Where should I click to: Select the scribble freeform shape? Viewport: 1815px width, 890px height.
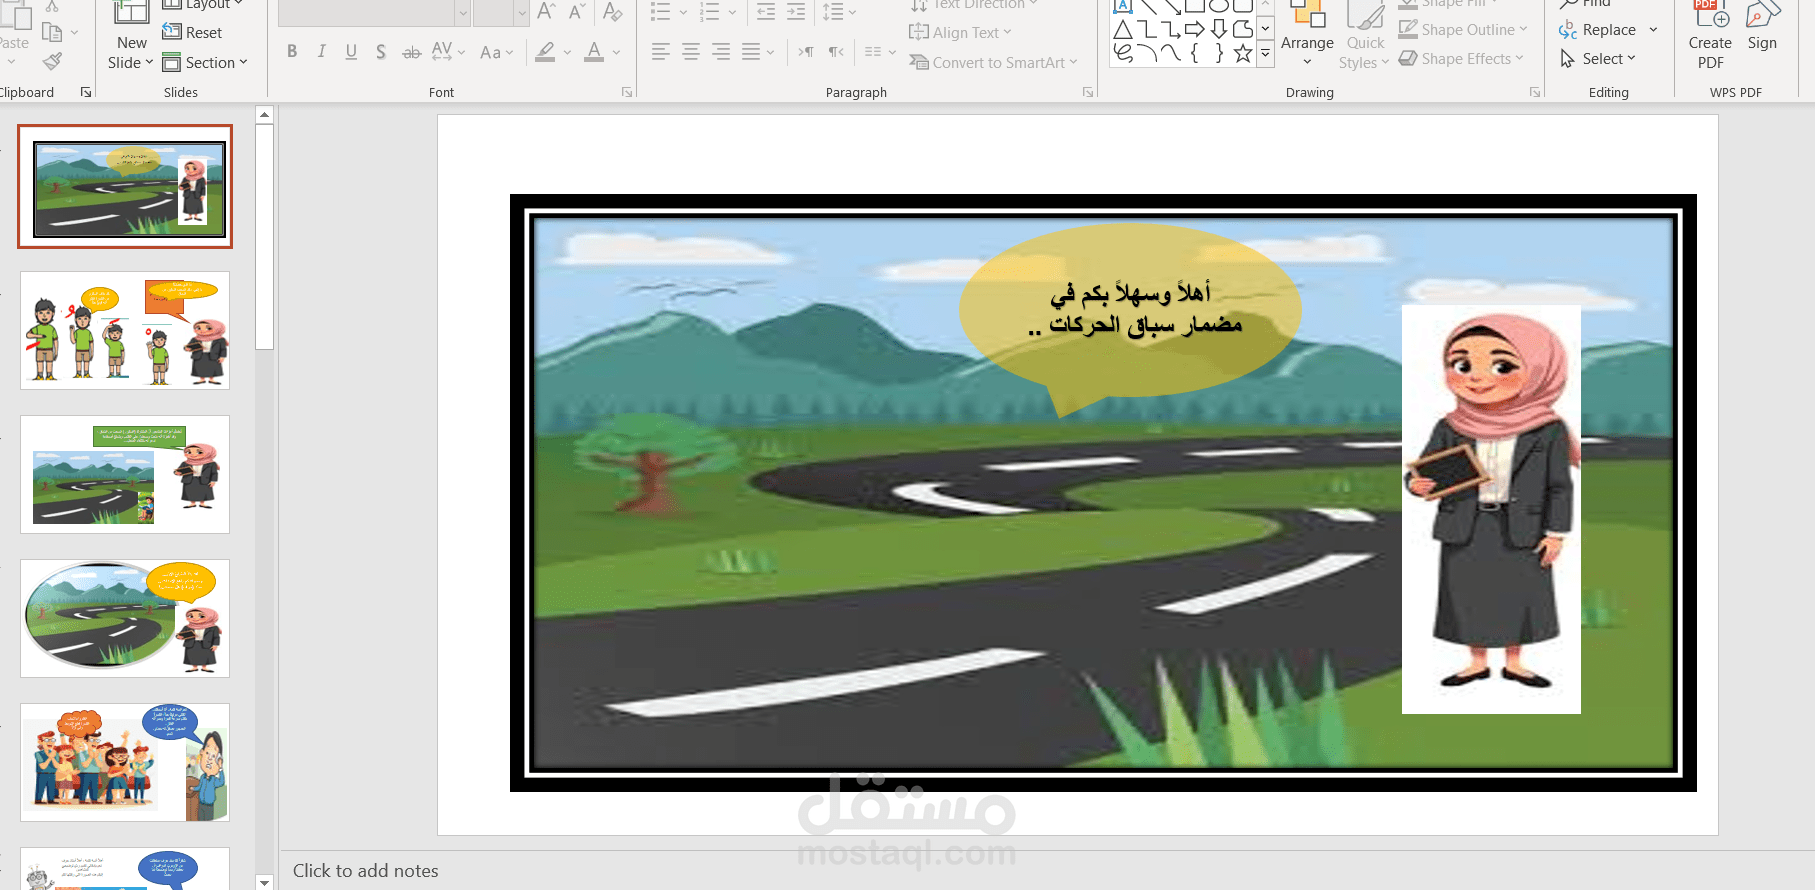(x=1123, y=54)
